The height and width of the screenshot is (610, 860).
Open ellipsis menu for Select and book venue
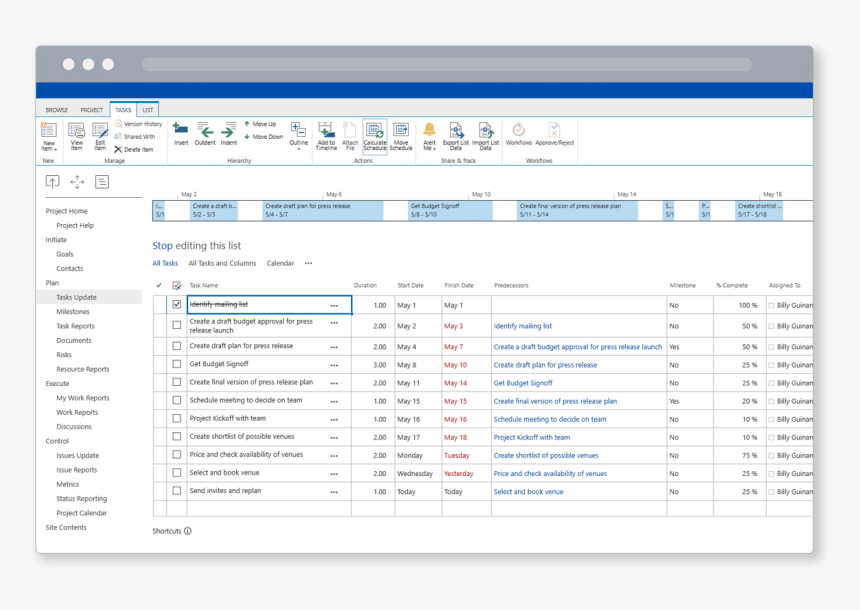point(335,474)
